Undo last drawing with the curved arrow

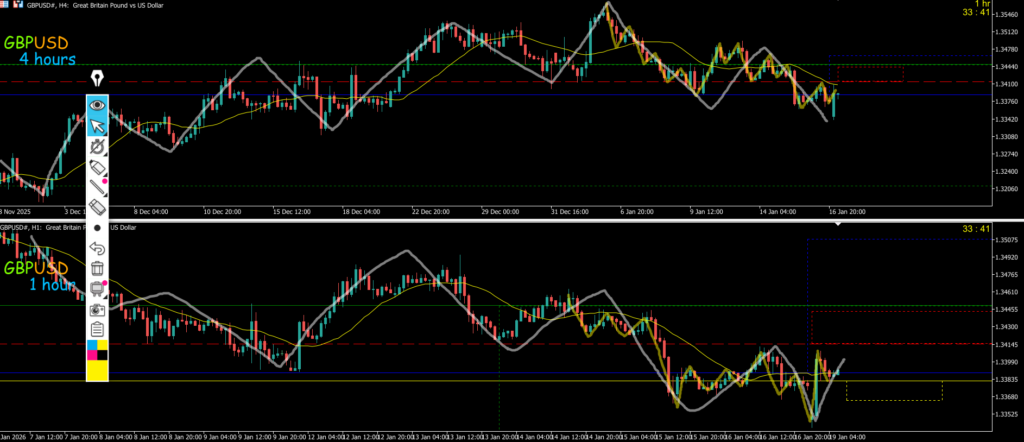pyautogui.click(x=97, y=247)
